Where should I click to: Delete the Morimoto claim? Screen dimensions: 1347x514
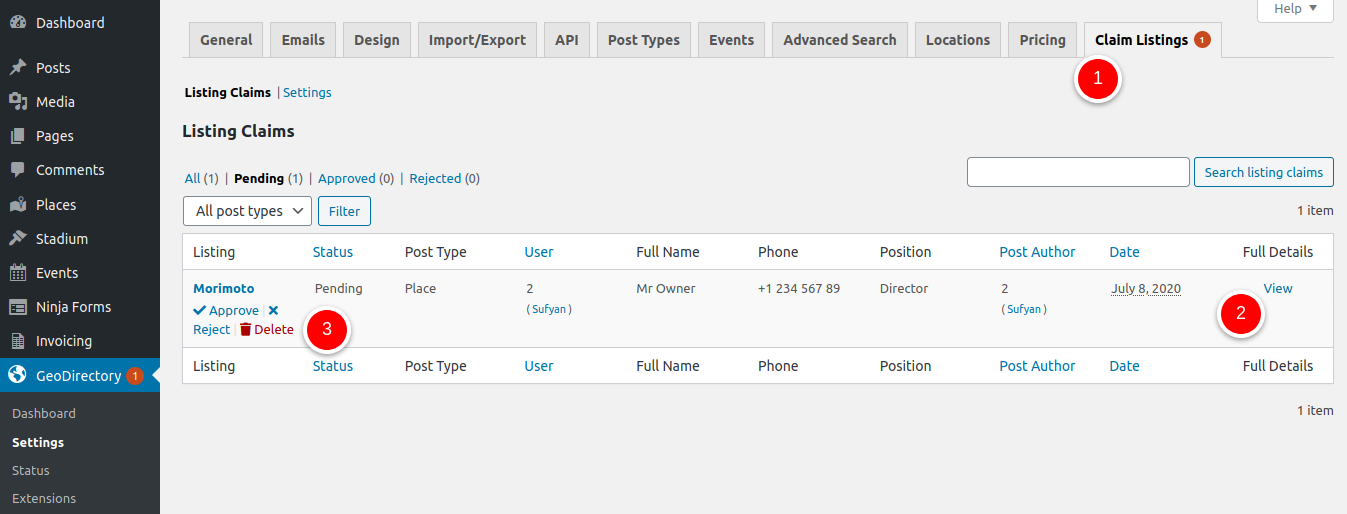coord(267,329)
